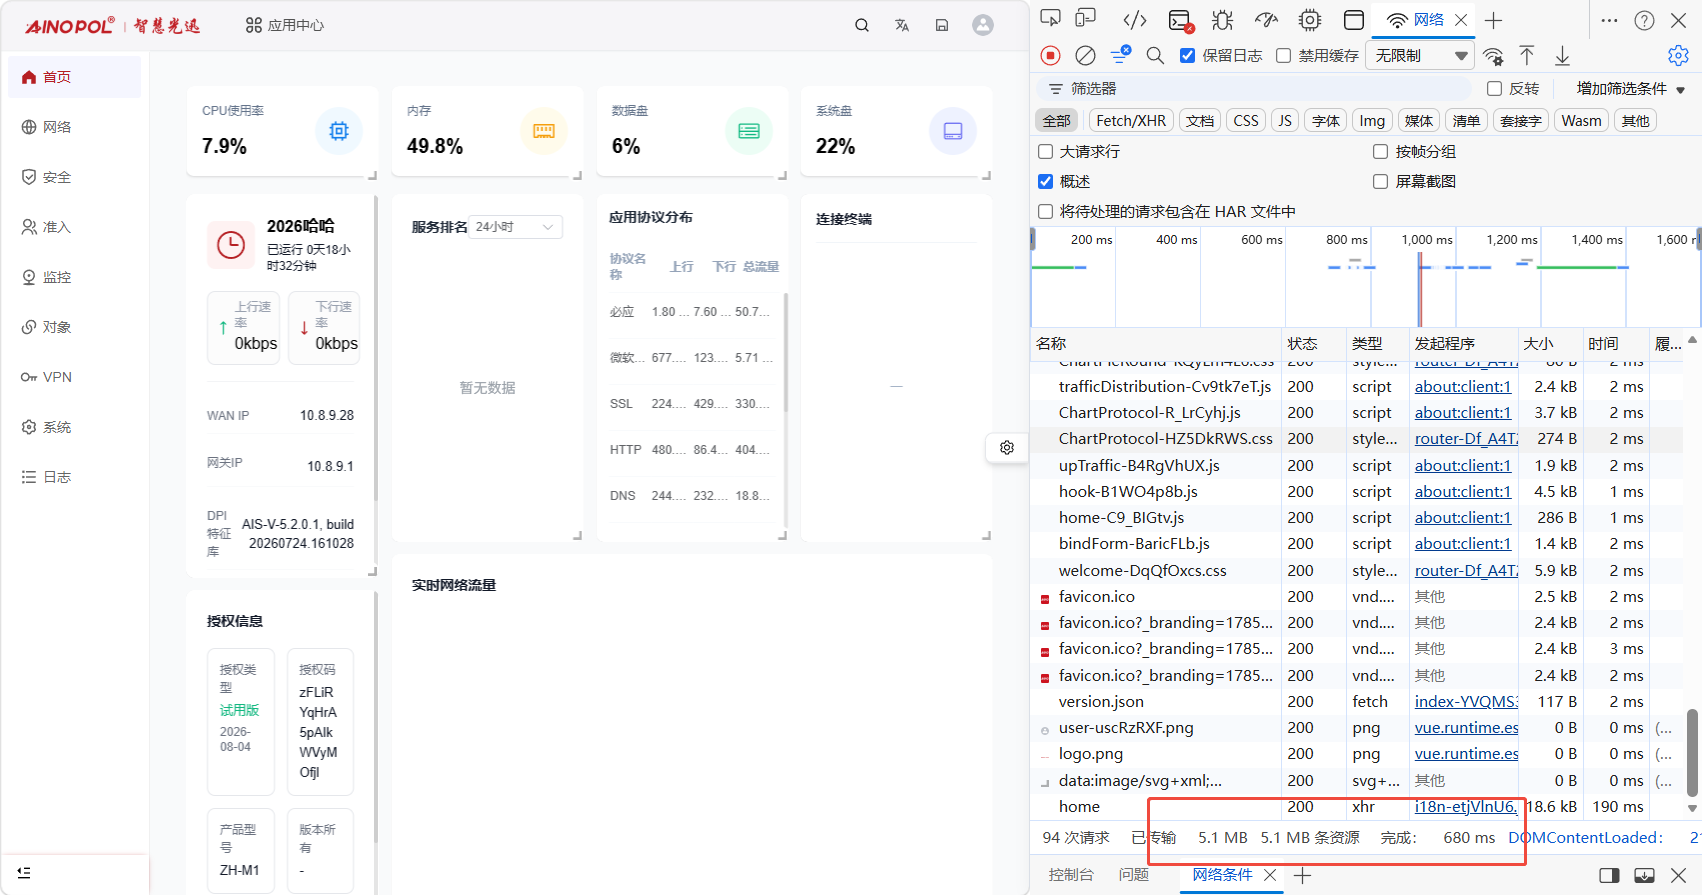Toggle 保留日志 checkbox
This screenshot has height=895, width=1702.
pos(1187,56)
